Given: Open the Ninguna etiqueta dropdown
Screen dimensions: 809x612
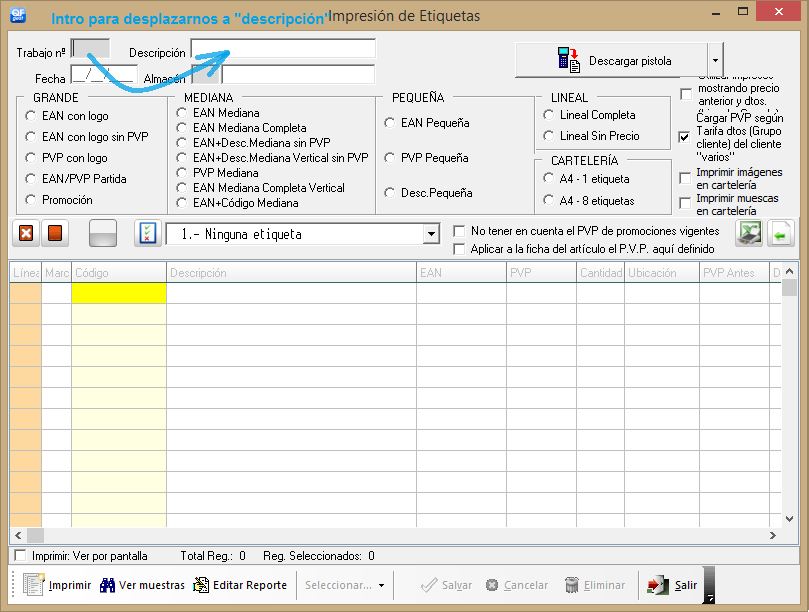Looking at the screenshot, I should 431,234.
